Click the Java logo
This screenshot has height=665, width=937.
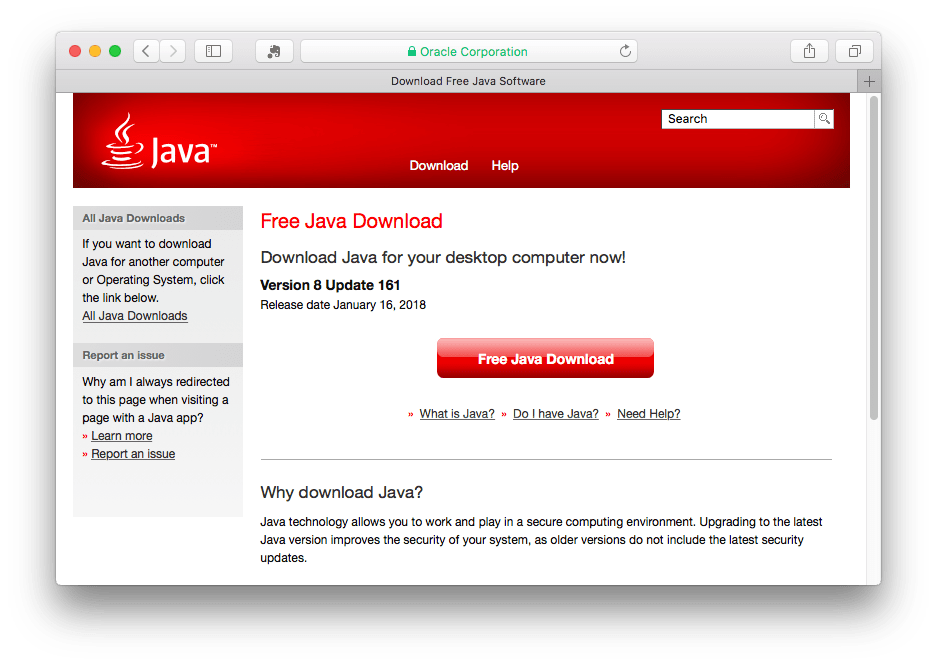click(159, 142)
